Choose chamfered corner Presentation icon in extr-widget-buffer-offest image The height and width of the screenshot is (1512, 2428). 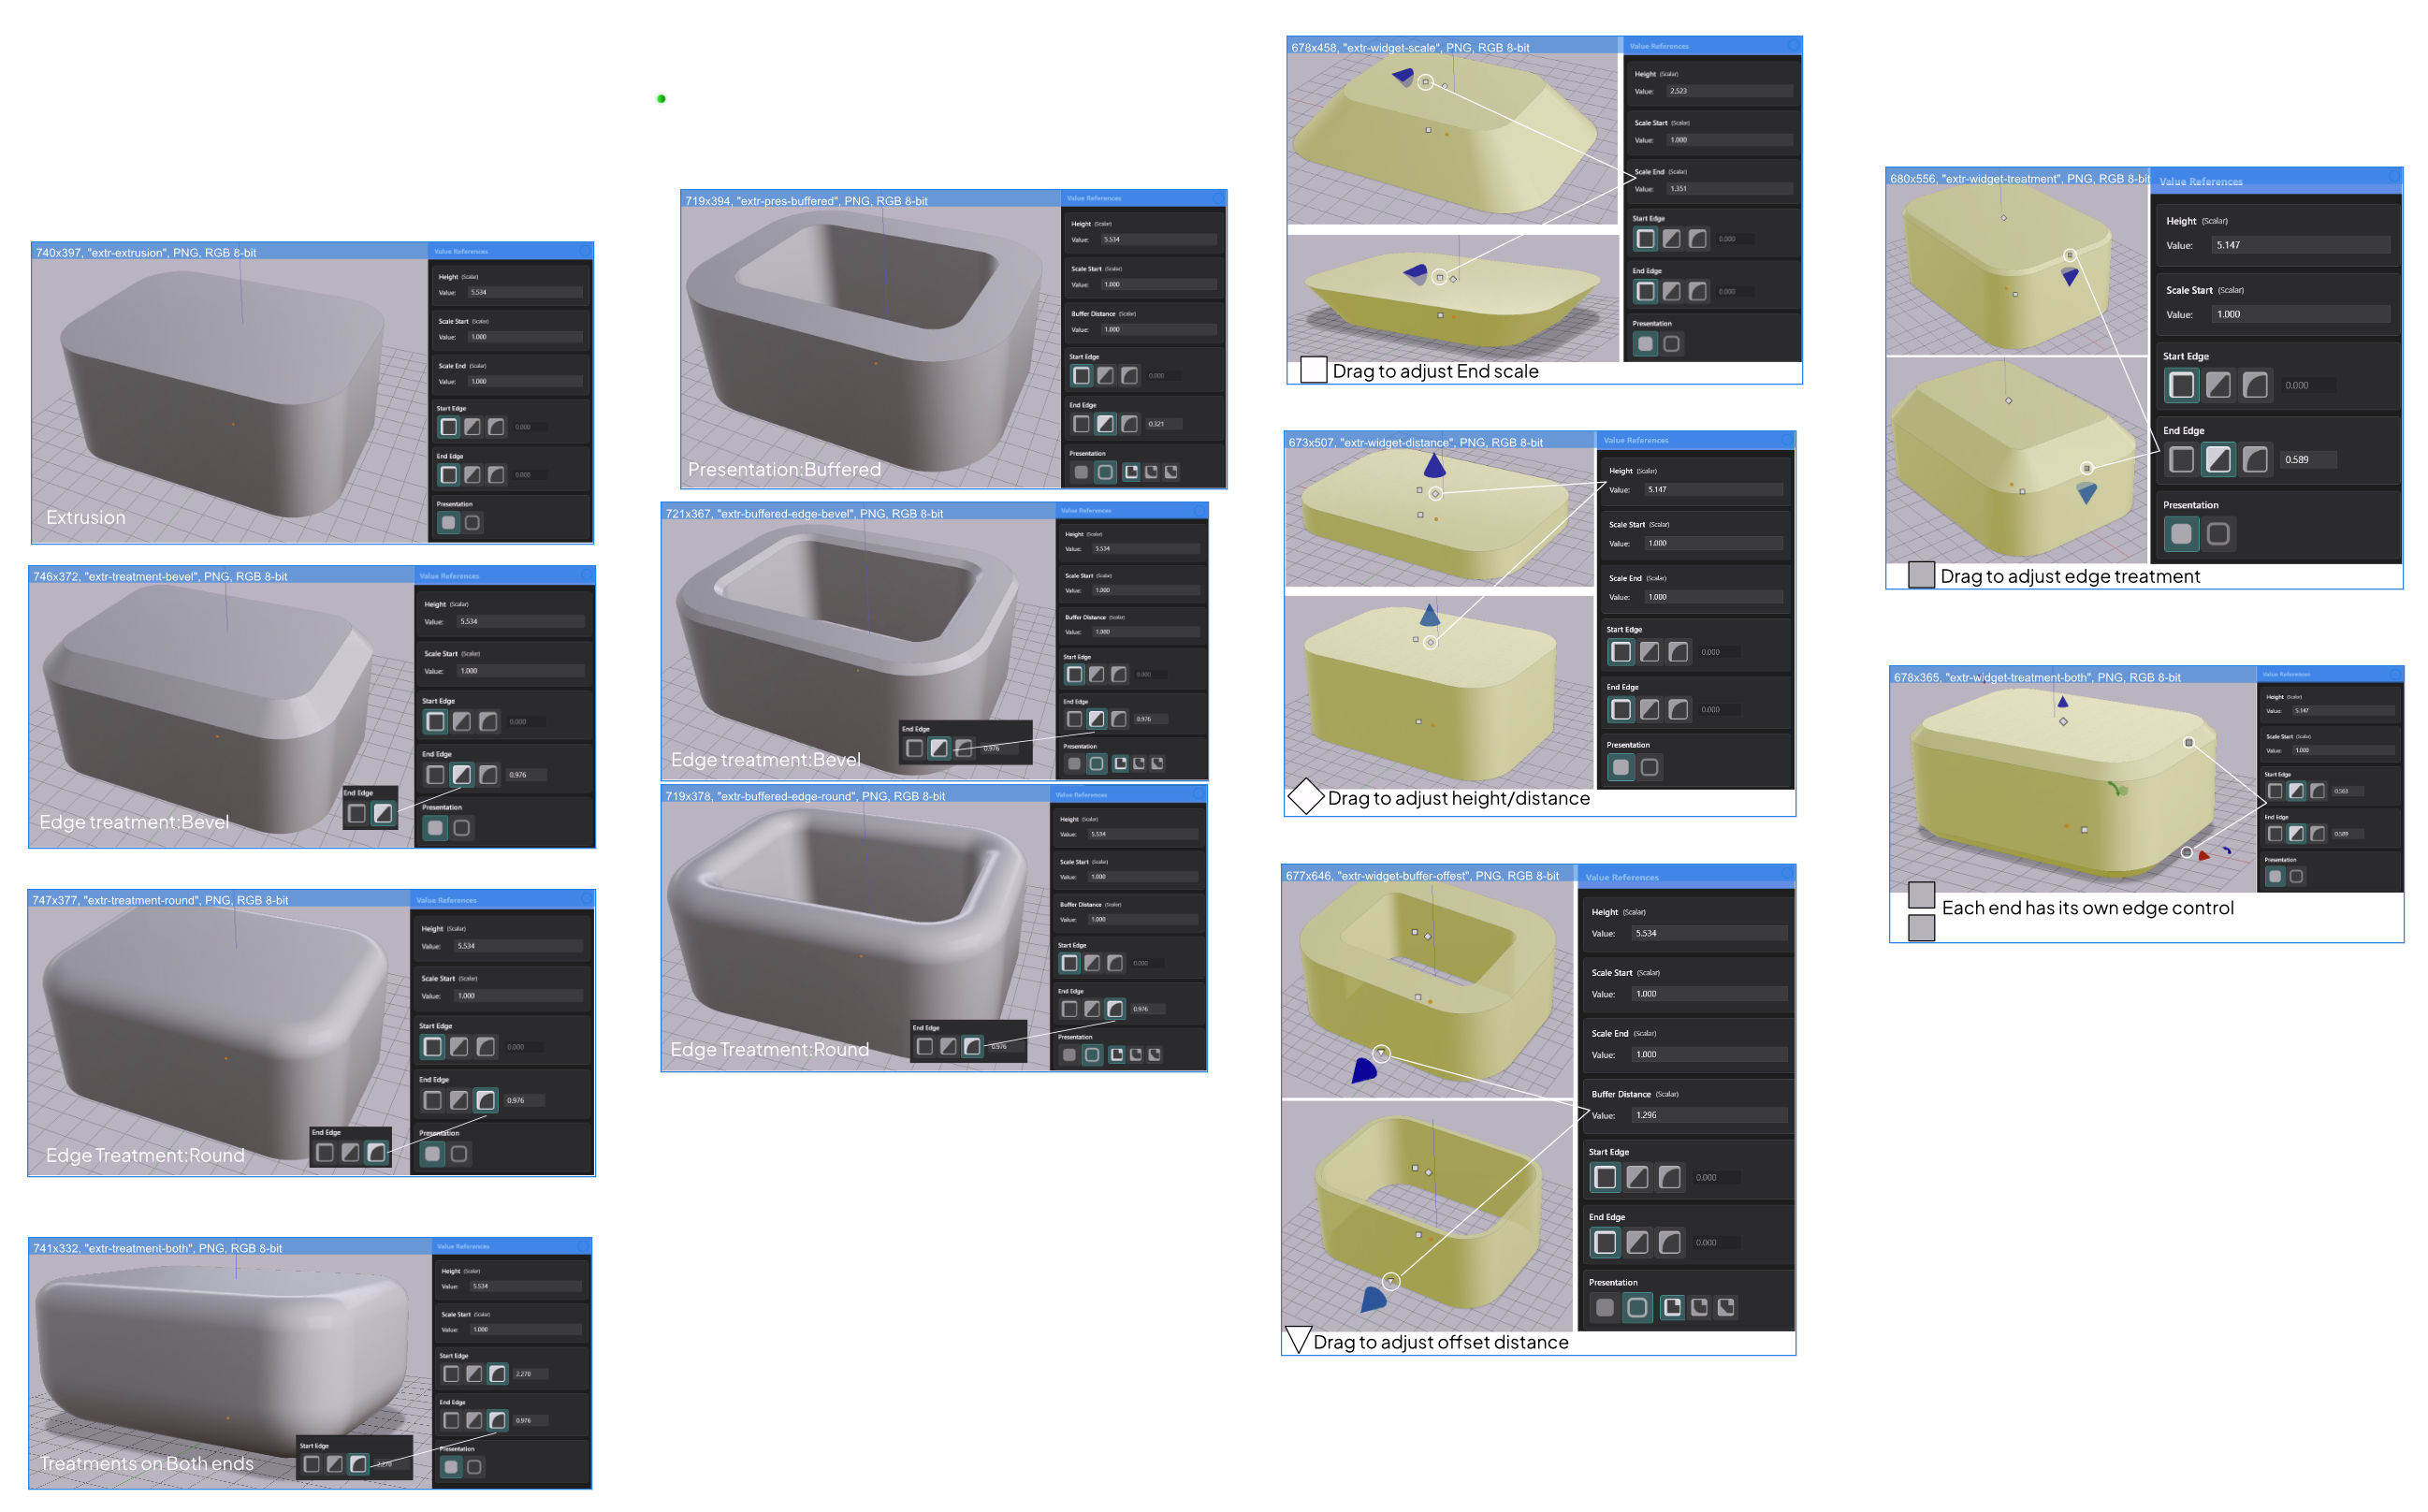click(1726, 1307)
